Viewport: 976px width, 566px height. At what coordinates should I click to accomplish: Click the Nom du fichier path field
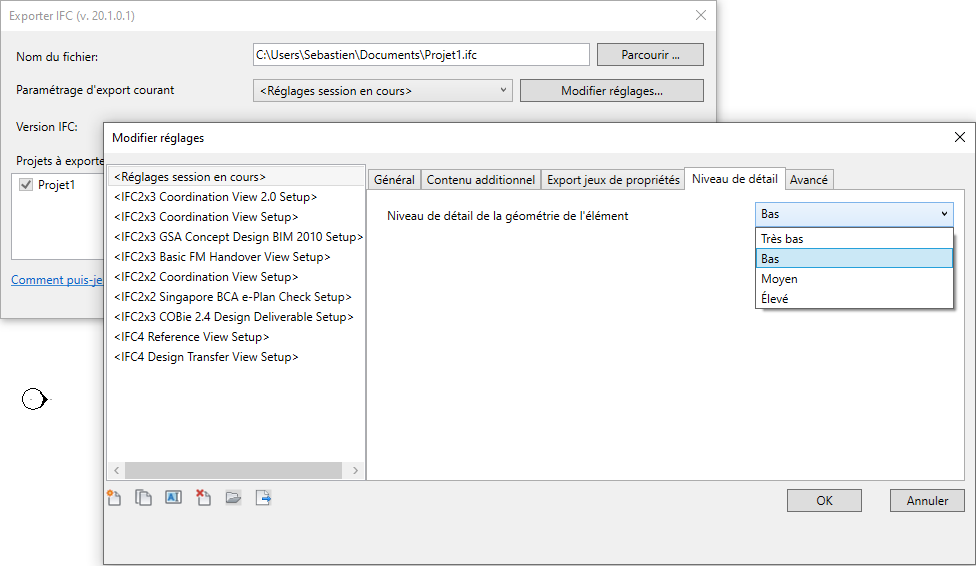[x=421, y=55]
